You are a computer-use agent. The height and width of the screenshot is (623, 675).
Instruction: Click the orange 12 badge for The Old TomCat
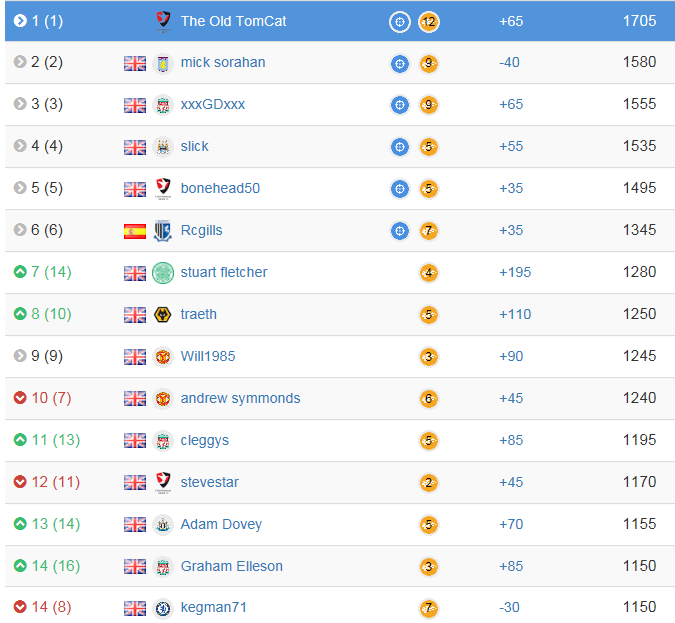[429, 21]
